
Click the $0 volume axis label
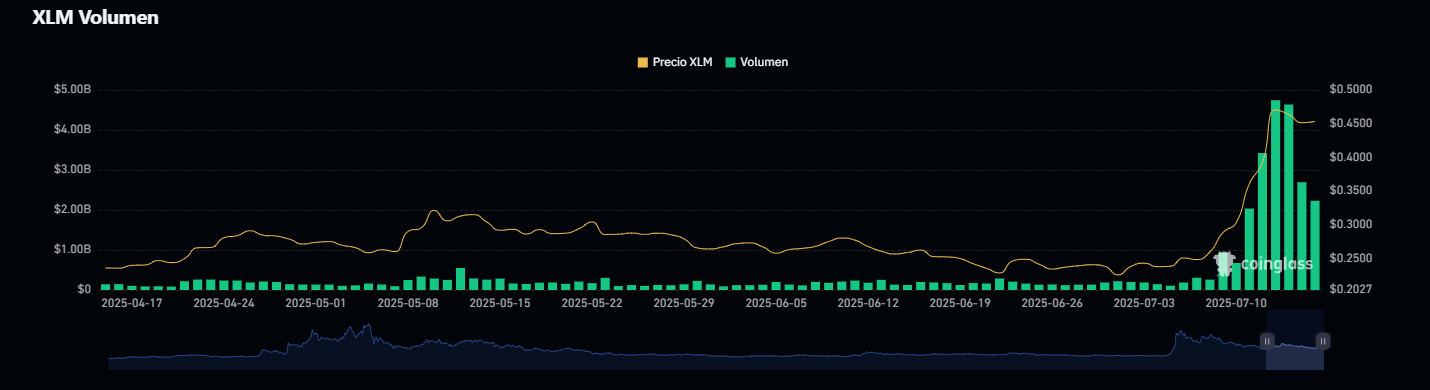(85, 290)
